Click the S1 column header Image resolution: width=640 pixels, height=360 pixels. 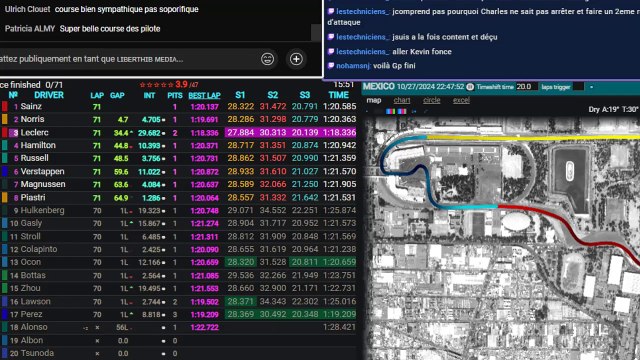point(240,95)
